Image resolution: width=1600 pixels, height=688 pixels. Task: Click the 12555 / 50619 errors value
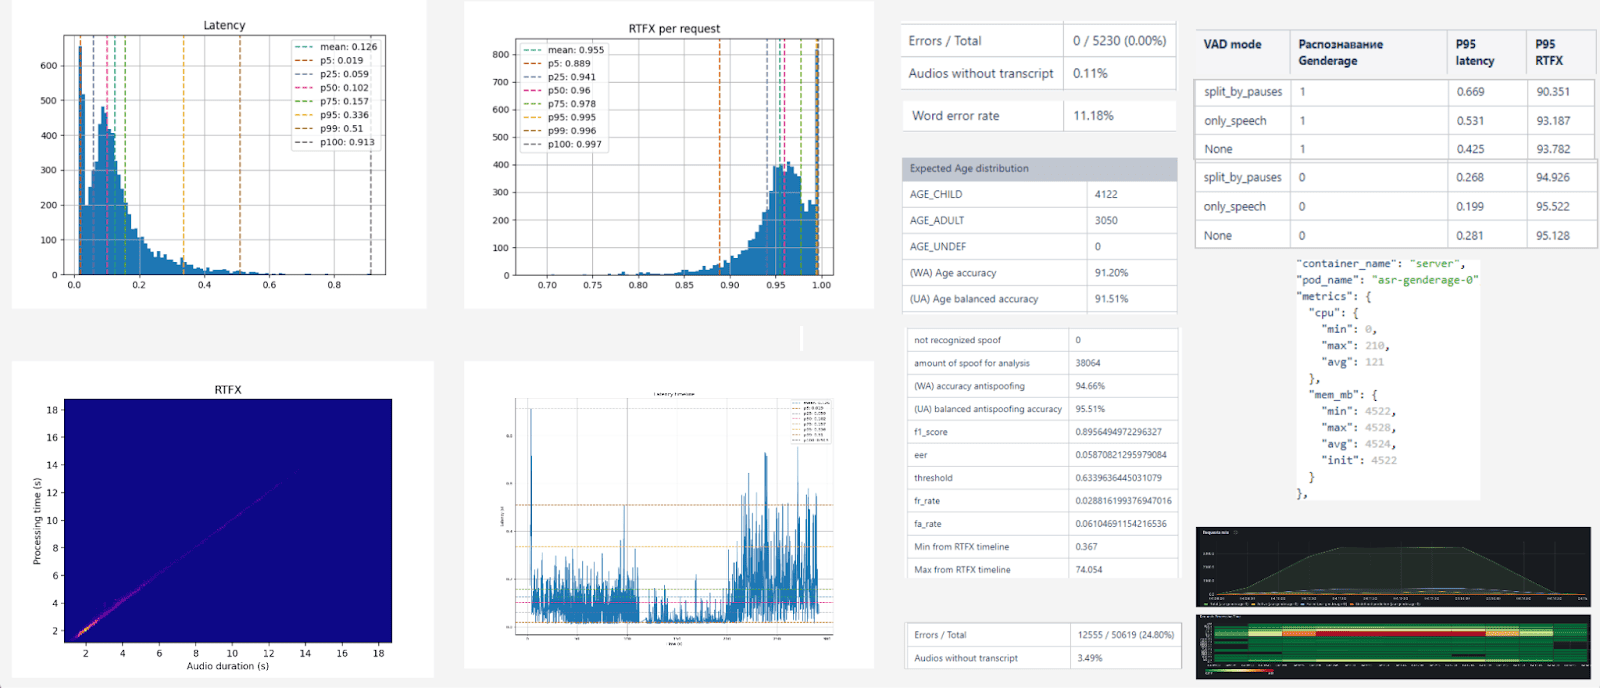click(1125, 635)
